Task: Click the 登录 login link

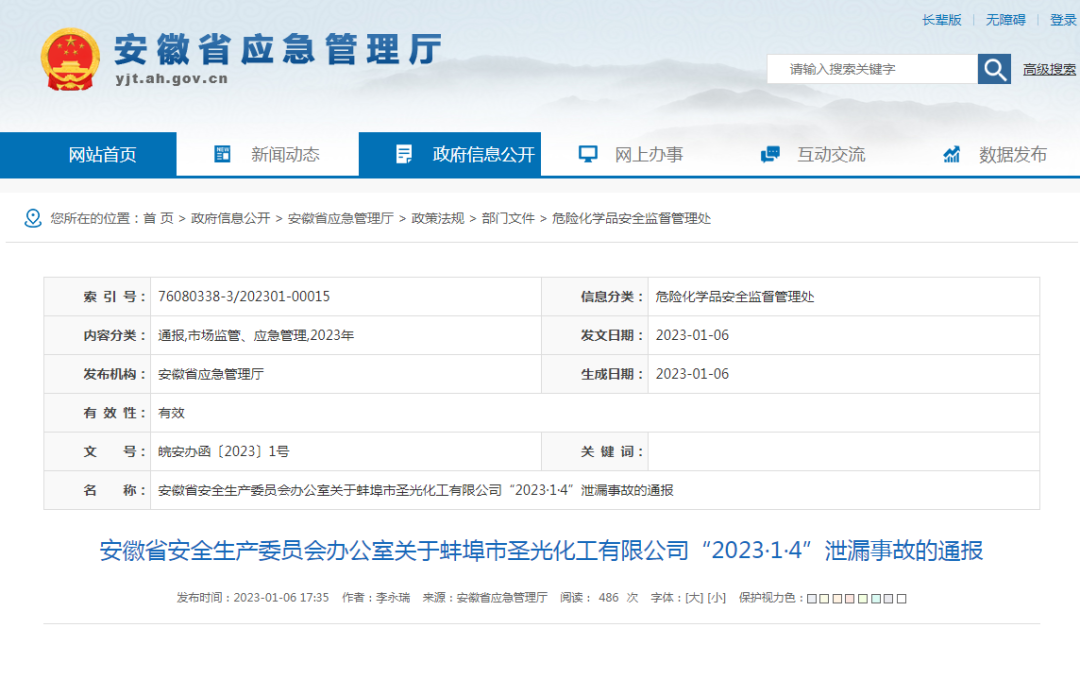Action: 1063,20
